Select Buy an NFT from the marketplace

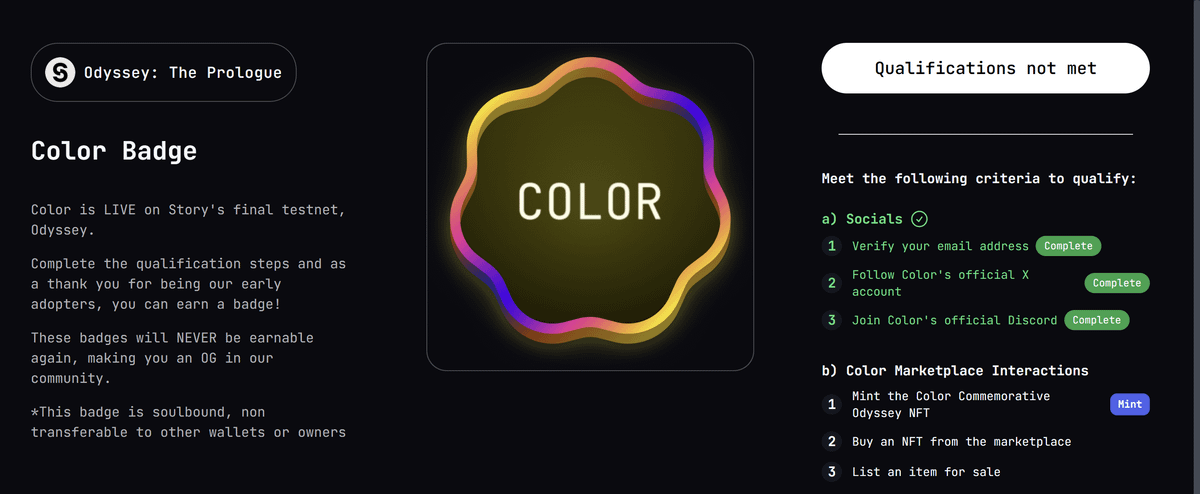pyautogui.click(x=961, y=441)
